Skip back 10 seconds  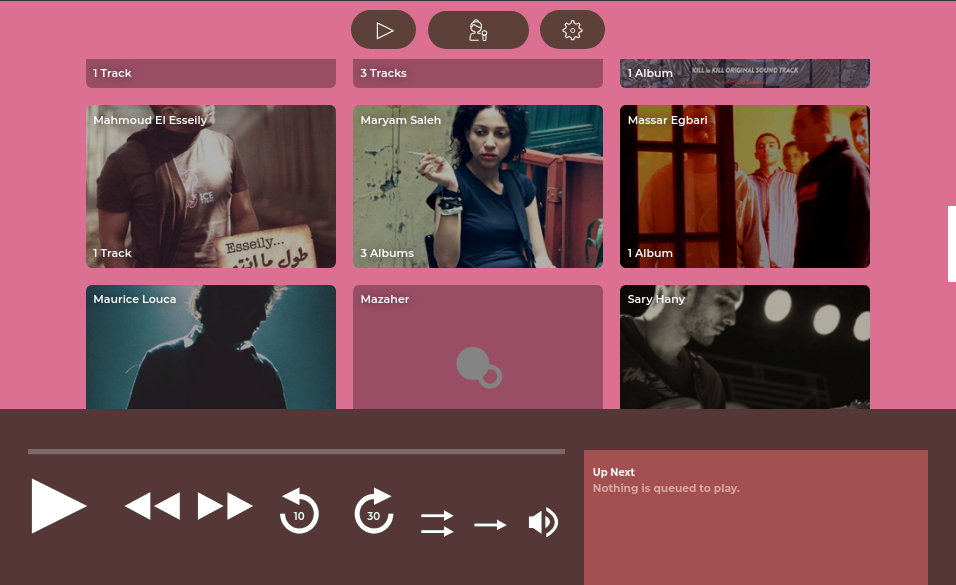coord(298,511)
